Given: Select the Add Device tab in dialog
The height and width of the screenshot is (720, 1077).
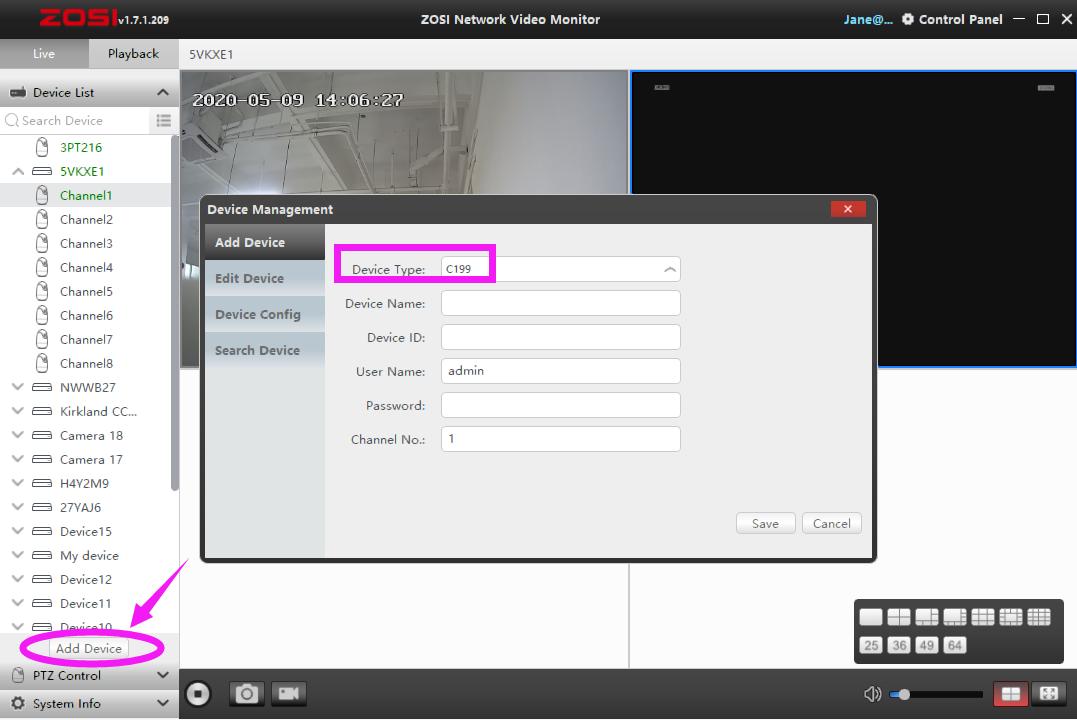Looking at the screenshot, I should [x=264, y=242].
